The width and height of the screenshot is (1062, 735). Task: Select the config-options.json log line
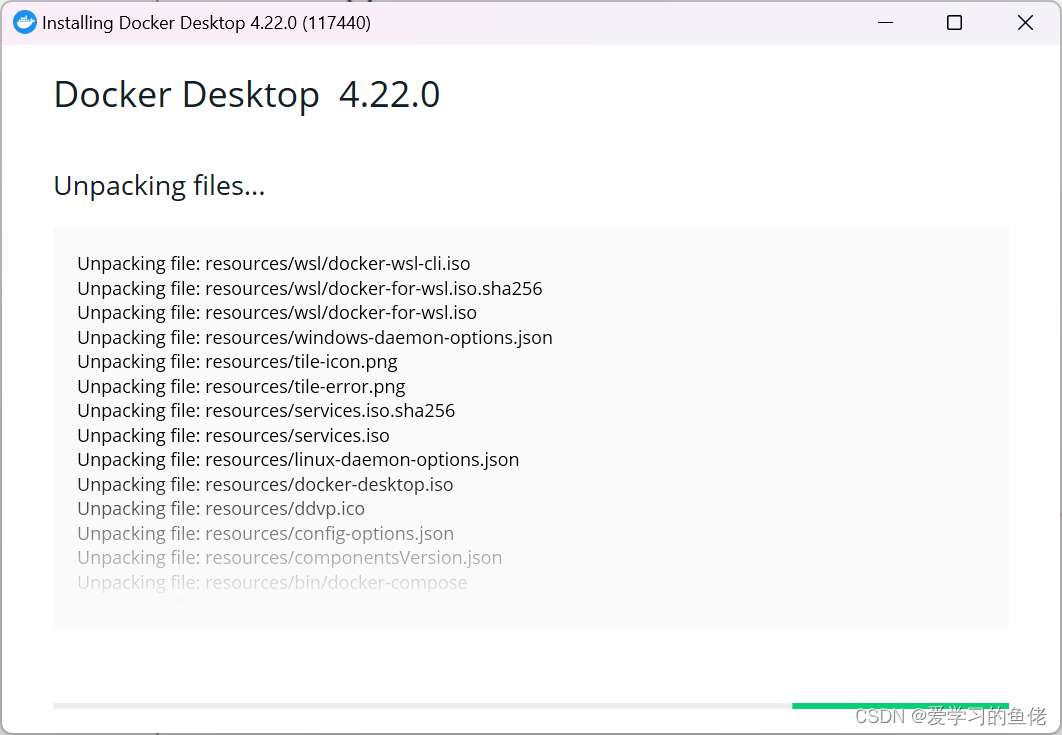point(266,534)
